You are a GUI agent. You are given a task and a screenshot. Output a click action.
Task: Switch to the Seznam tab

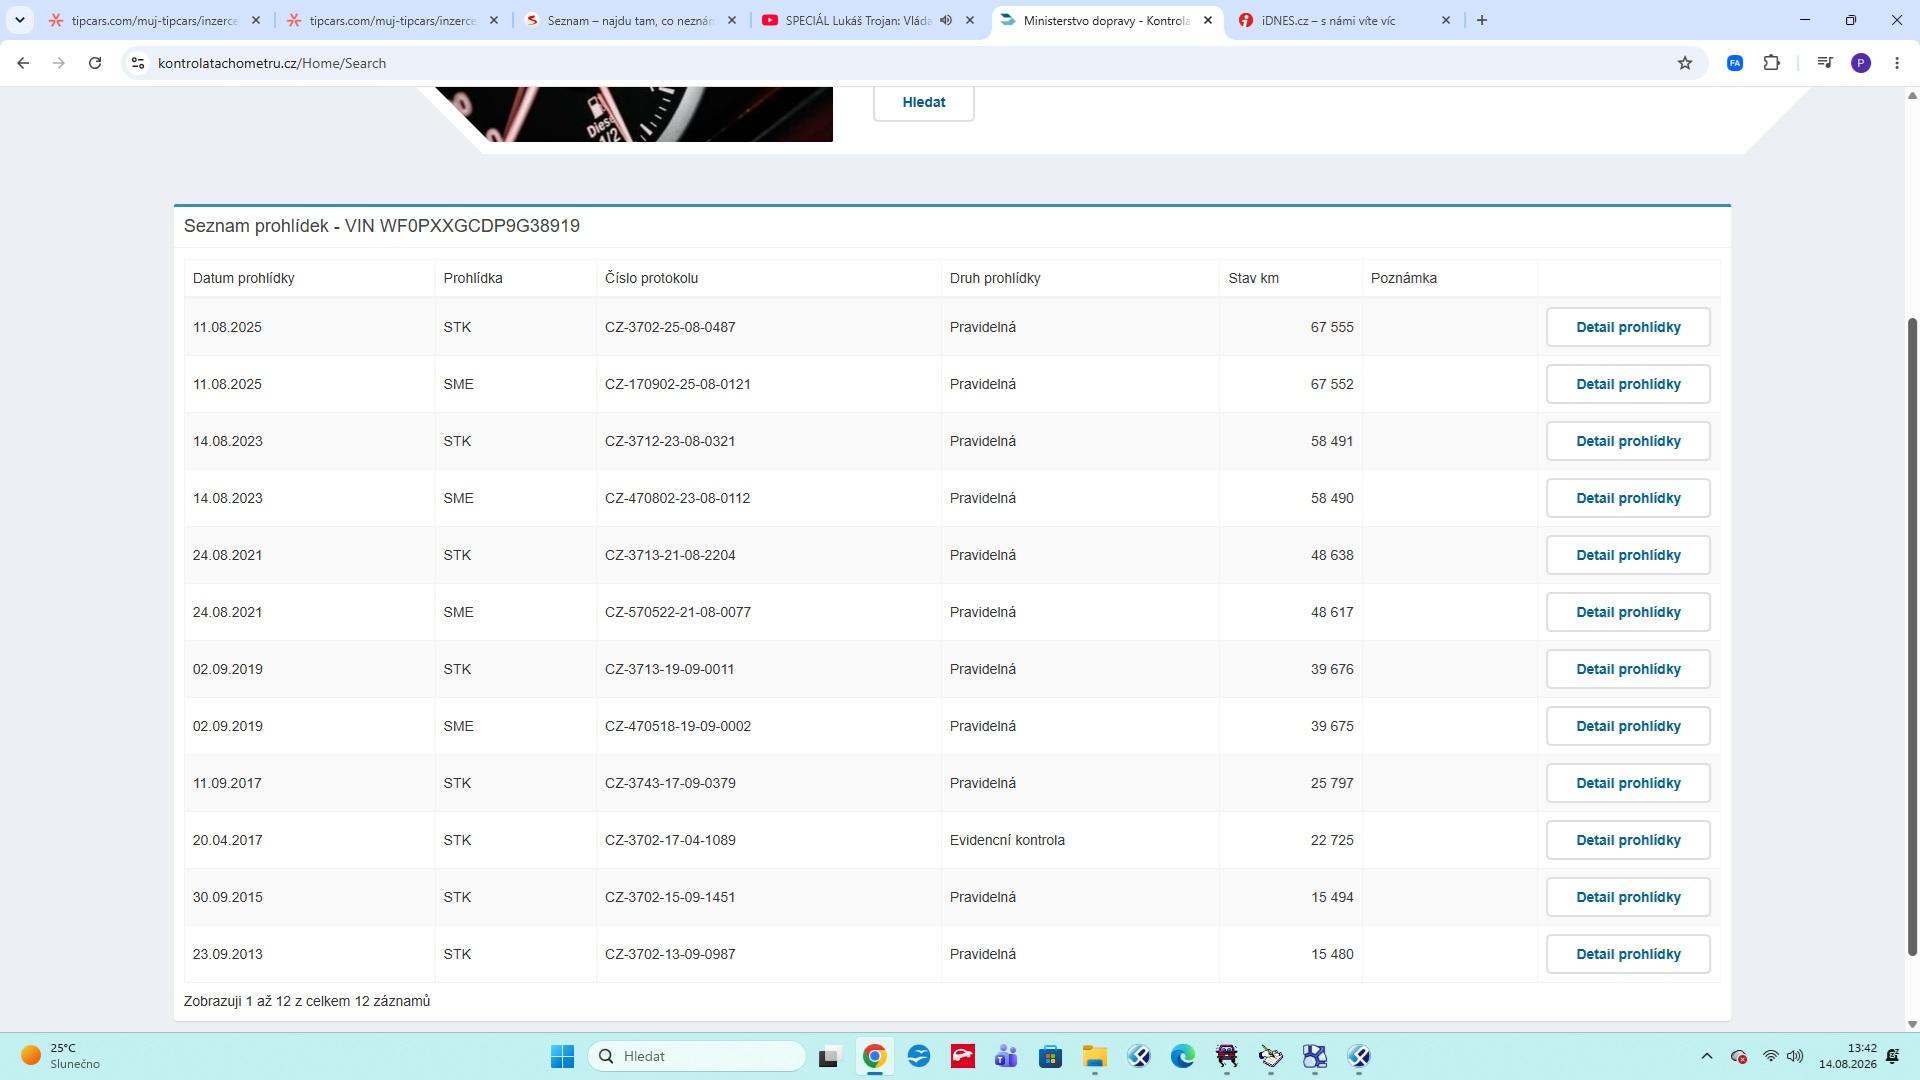[629, 20]
